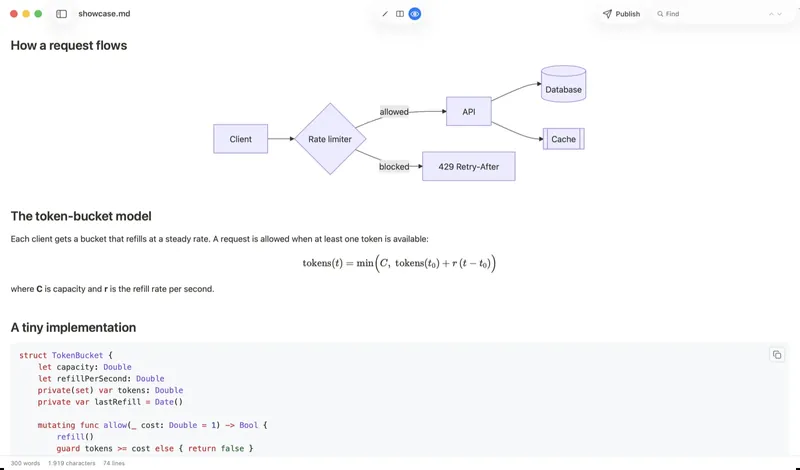The height and width of the screenshot is (470, 800).
Task: Click 'private(set) var tokens' code line
Action: pos(110,390)
